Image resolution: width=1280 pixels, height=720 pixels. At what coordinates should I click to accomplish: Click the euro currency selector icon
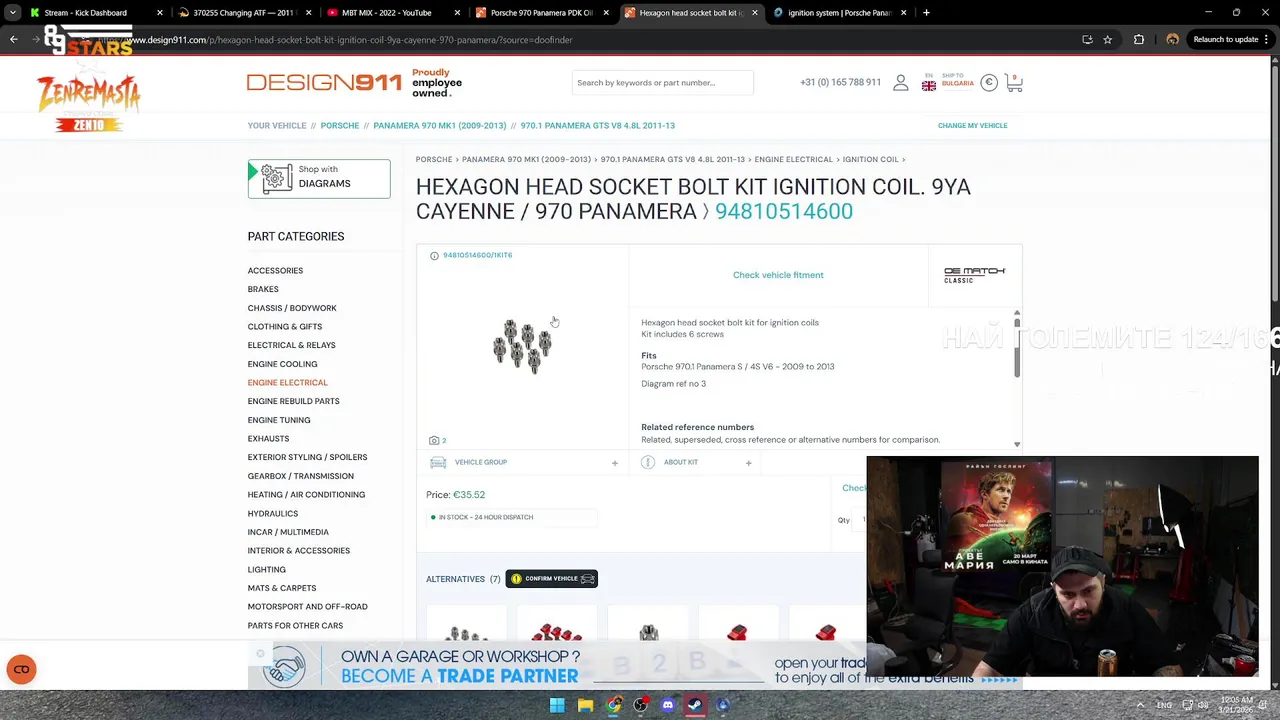pos(989,83)
